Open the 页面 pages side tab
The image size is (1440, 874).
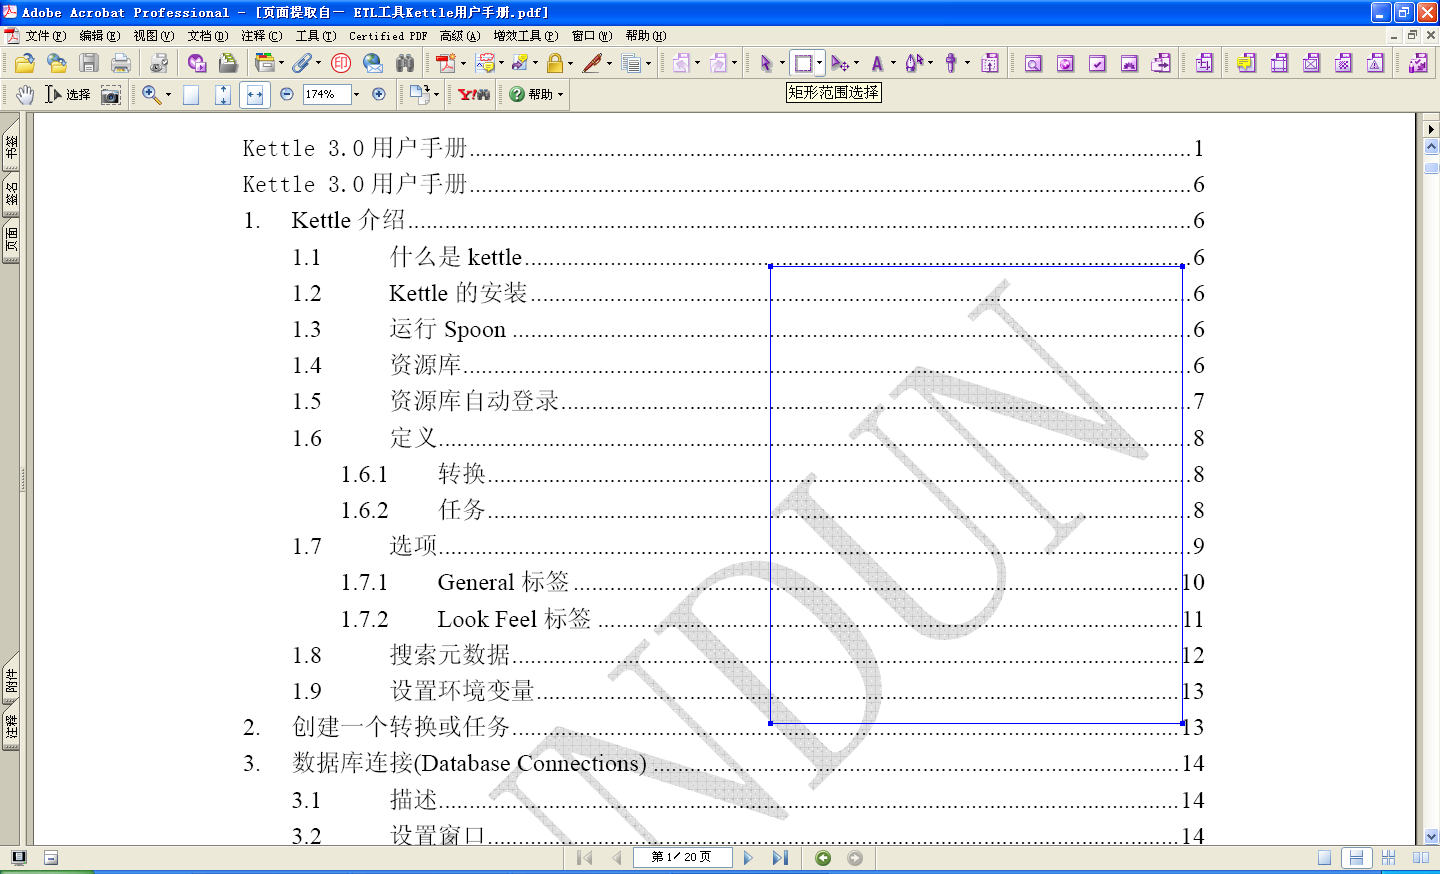11,239
